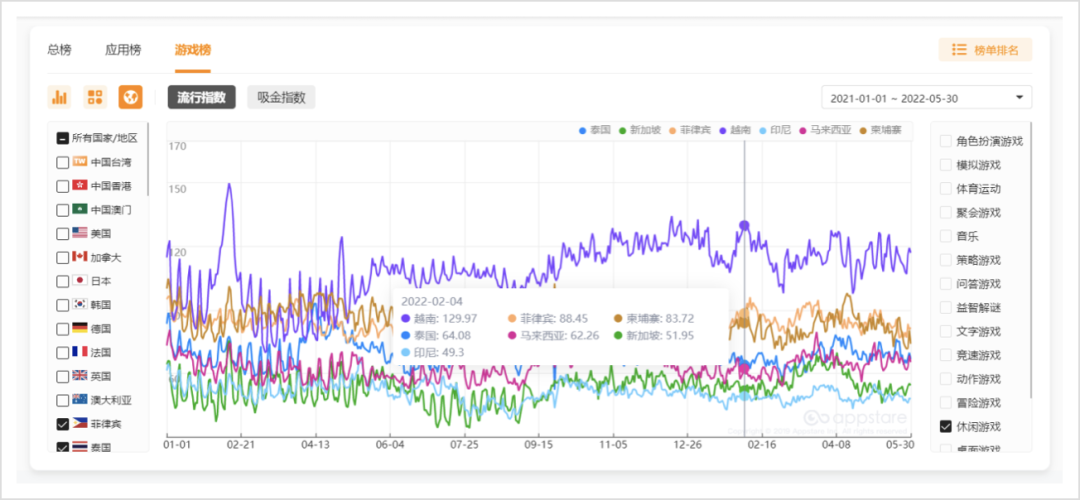Uncheck the 休闲游戏 category checkbox
Screen dimensions: 1080x500
tap(946, 427)
